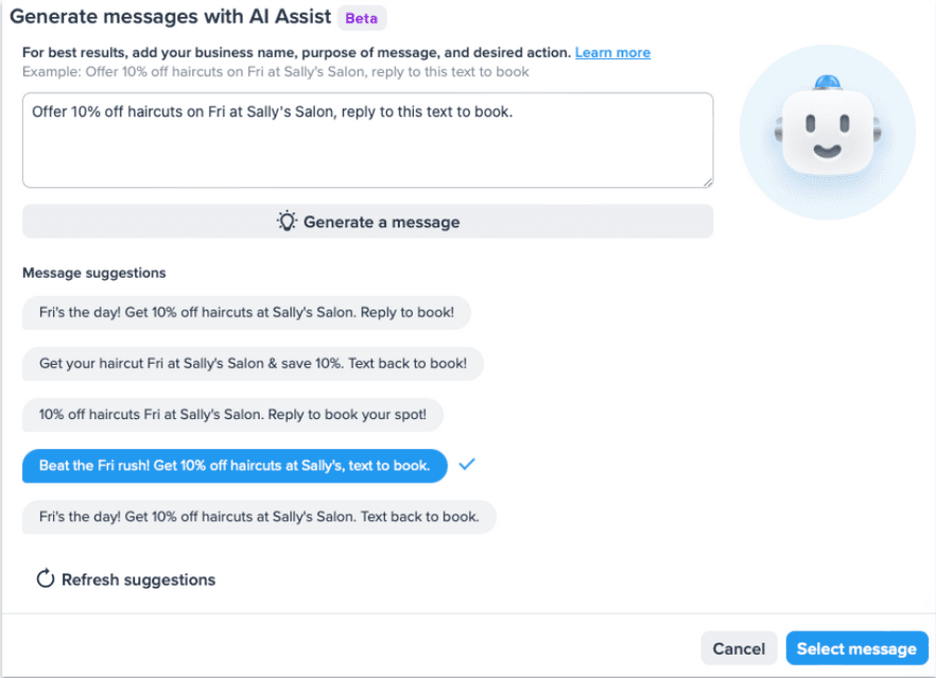The image size is (936, 678).
Task: Select the highlighted "Beat the Fri rush!" suggestion
Action: click(234, 465)
